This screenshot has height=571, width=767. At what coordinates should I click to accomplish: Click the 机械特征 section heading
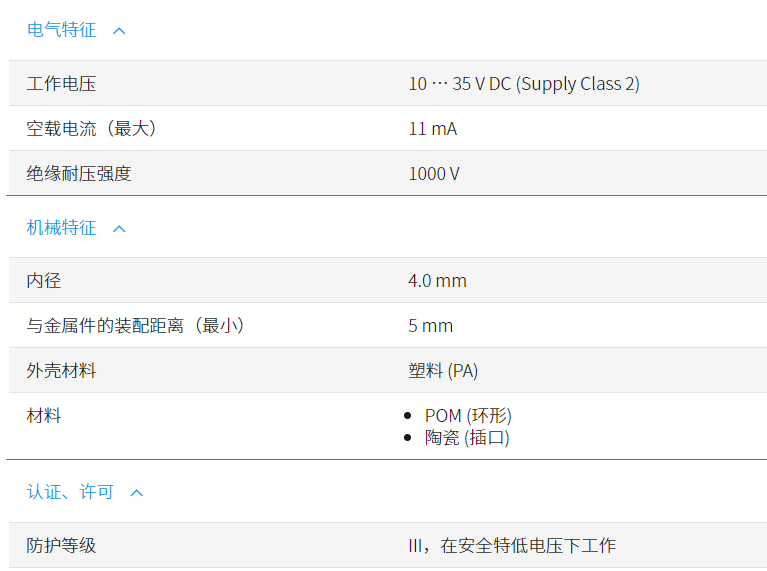62,228
